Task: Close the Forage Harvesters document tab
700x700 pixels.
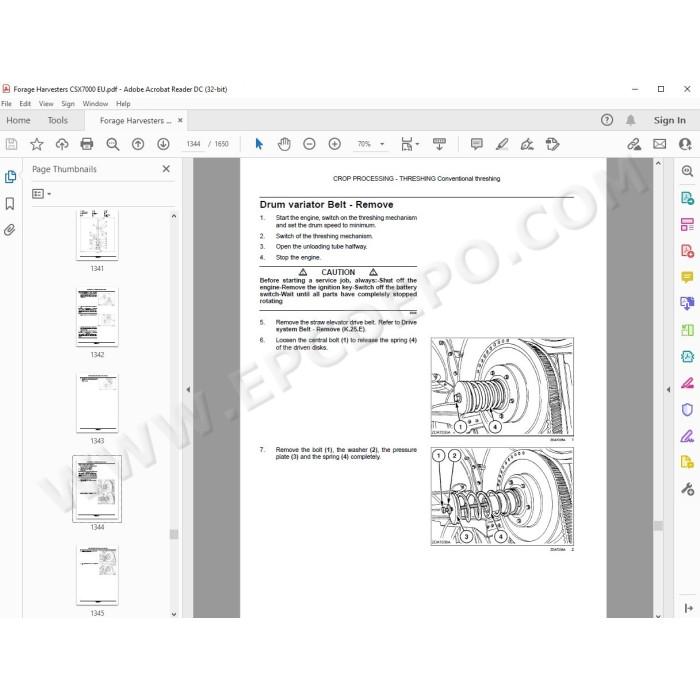Action: pos(180,120)
